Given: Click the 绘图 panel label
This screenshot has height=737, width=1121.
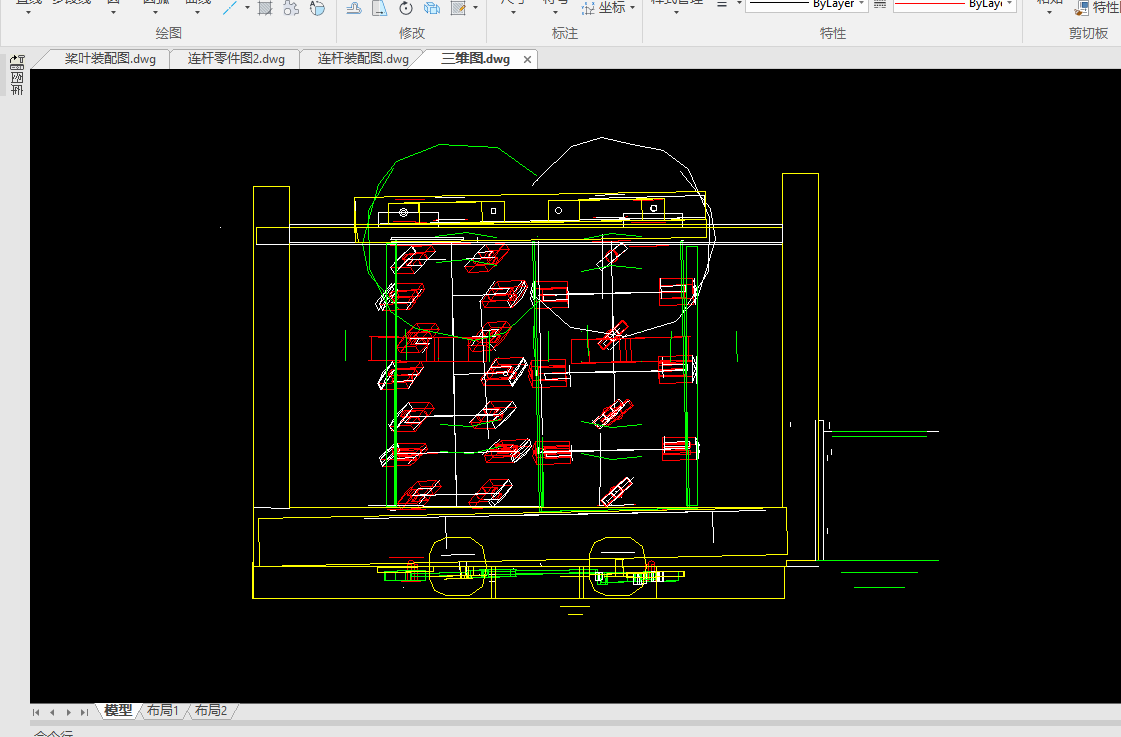Looking at the screenshot, I should 169,33.
